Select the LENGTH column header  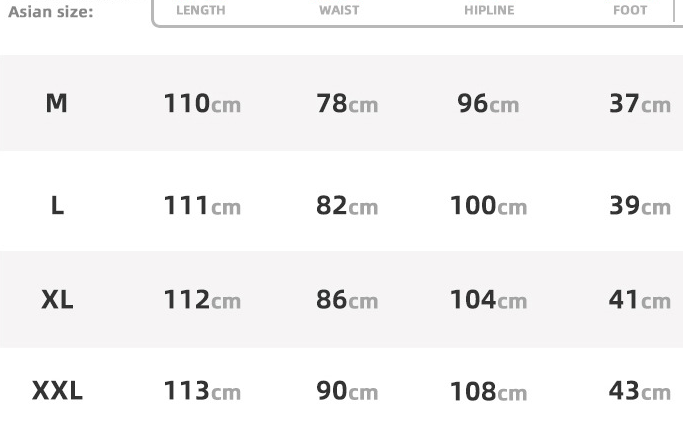coord(200,11)
